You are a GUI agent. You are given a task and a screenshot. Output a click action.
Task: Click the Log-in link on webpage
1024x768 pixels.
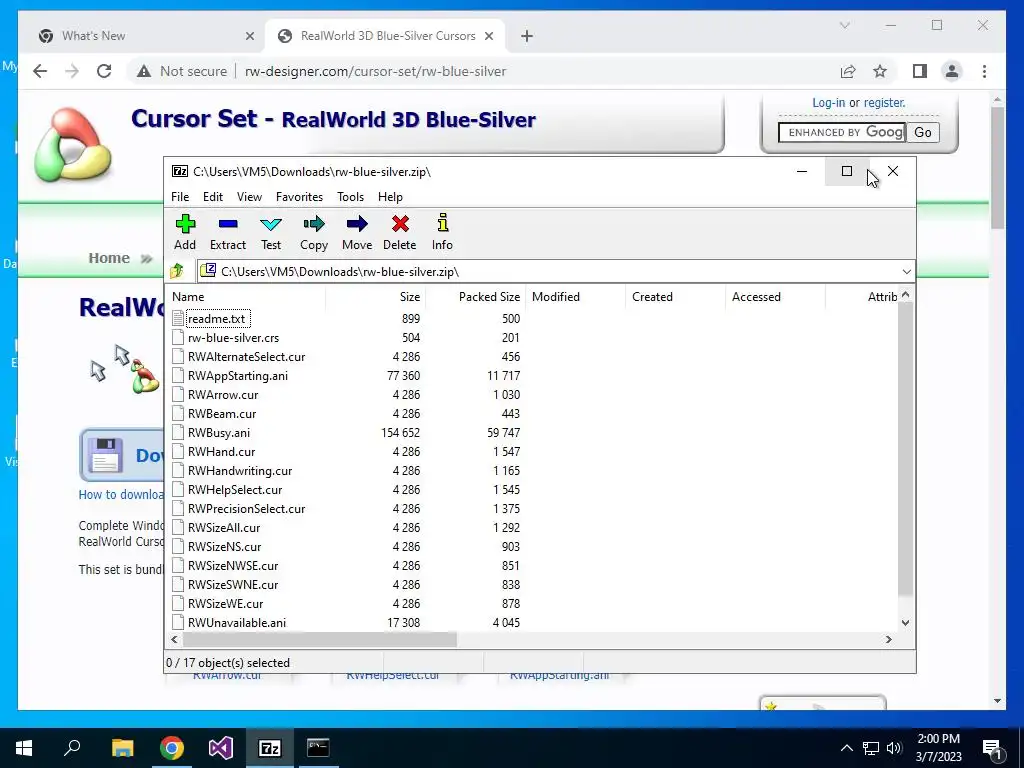click(x=828, y=103)
